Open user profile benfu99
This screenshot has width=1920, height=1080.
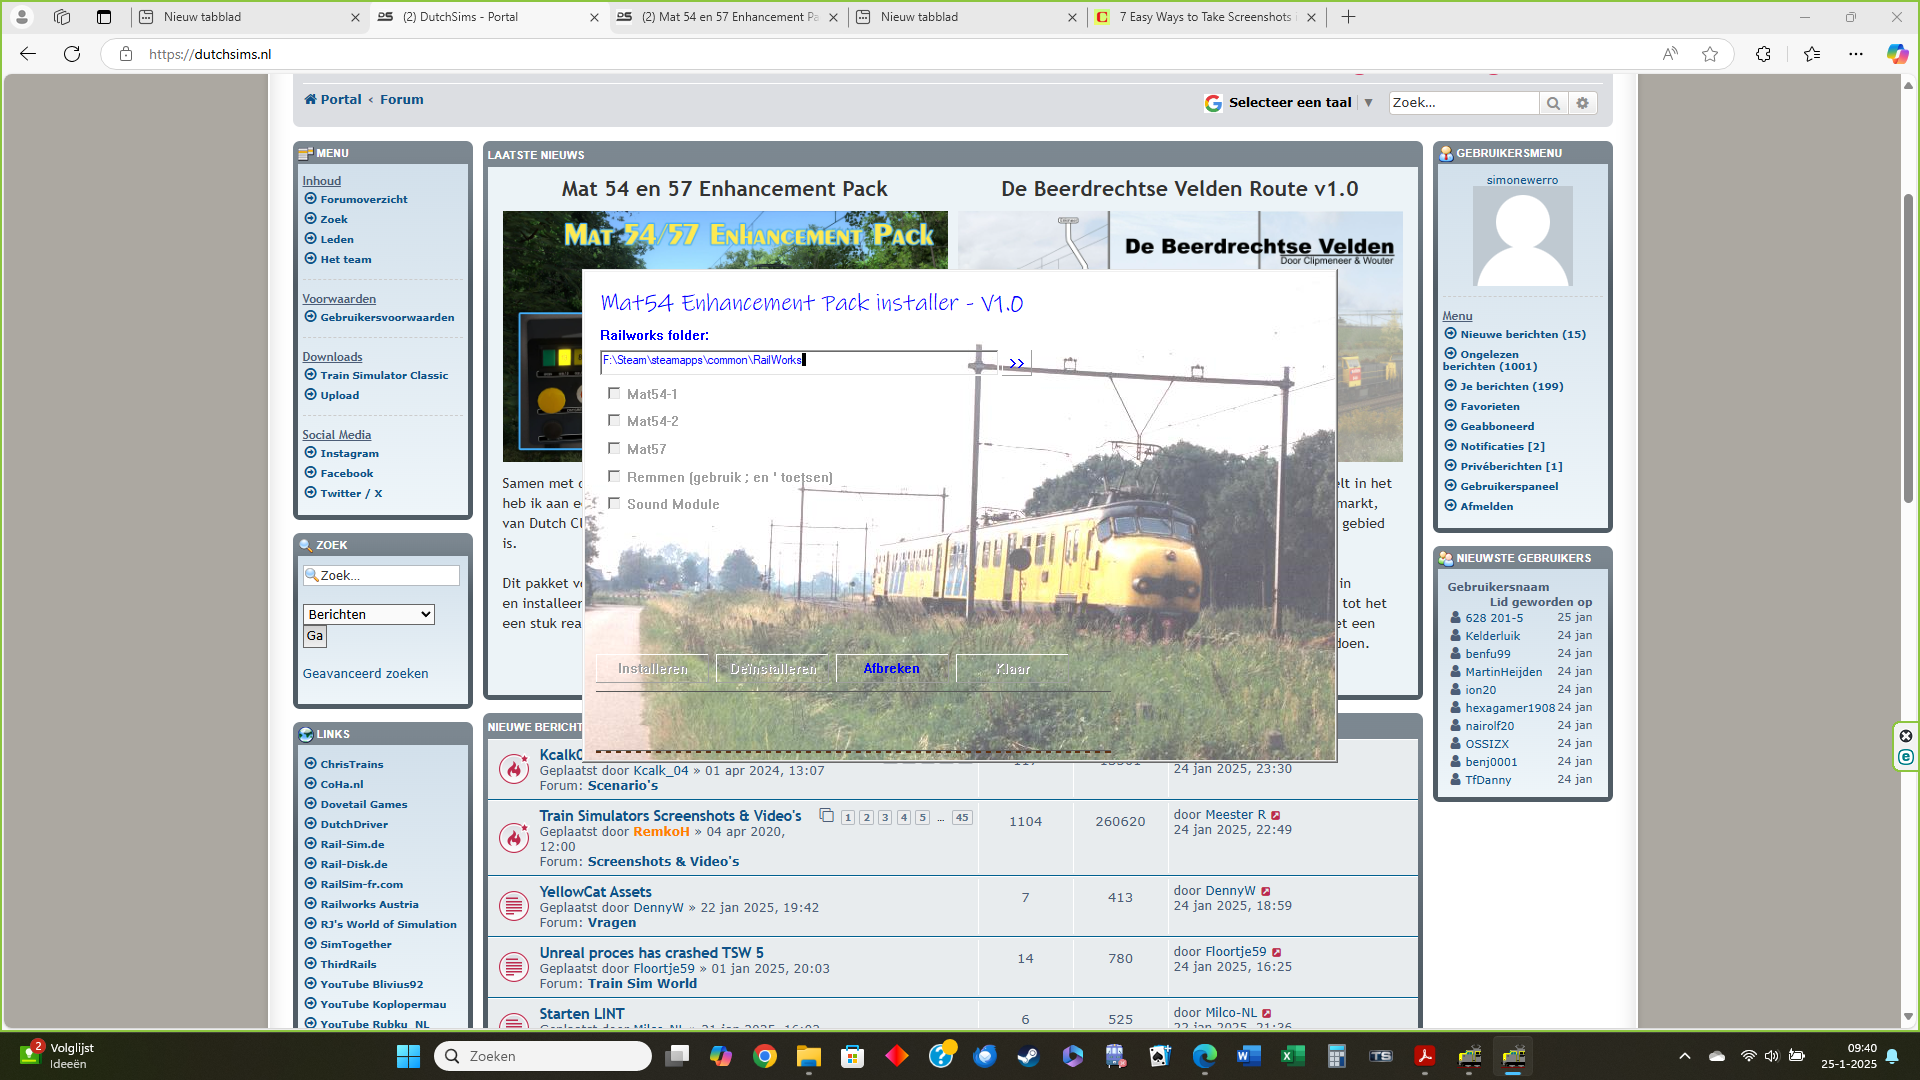(1487, 653)
